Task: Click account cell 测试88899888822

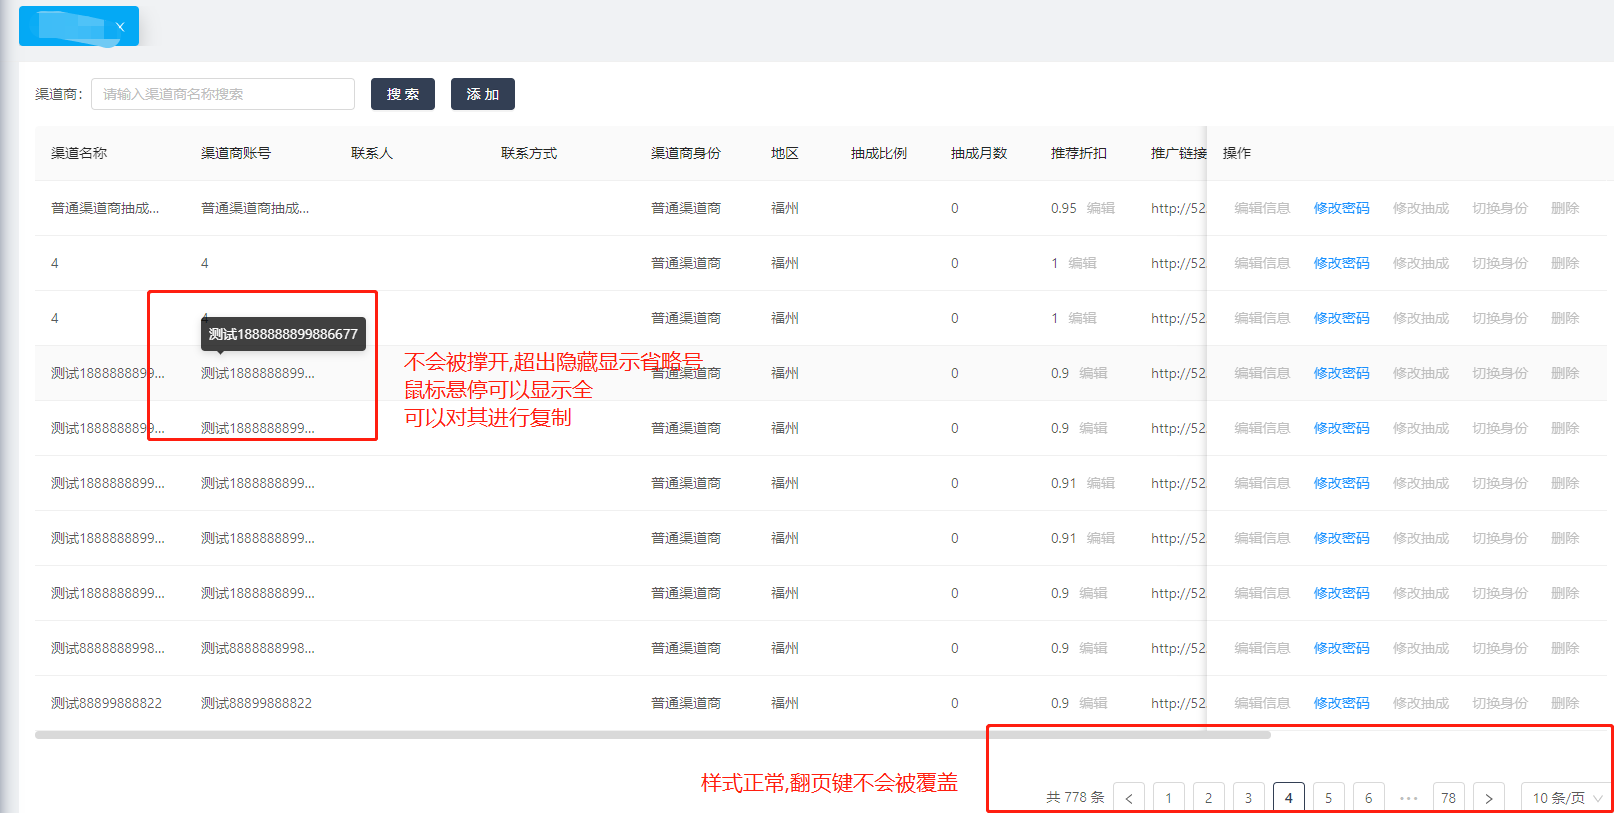Action: pyautogui.click(x=256, y=703)
